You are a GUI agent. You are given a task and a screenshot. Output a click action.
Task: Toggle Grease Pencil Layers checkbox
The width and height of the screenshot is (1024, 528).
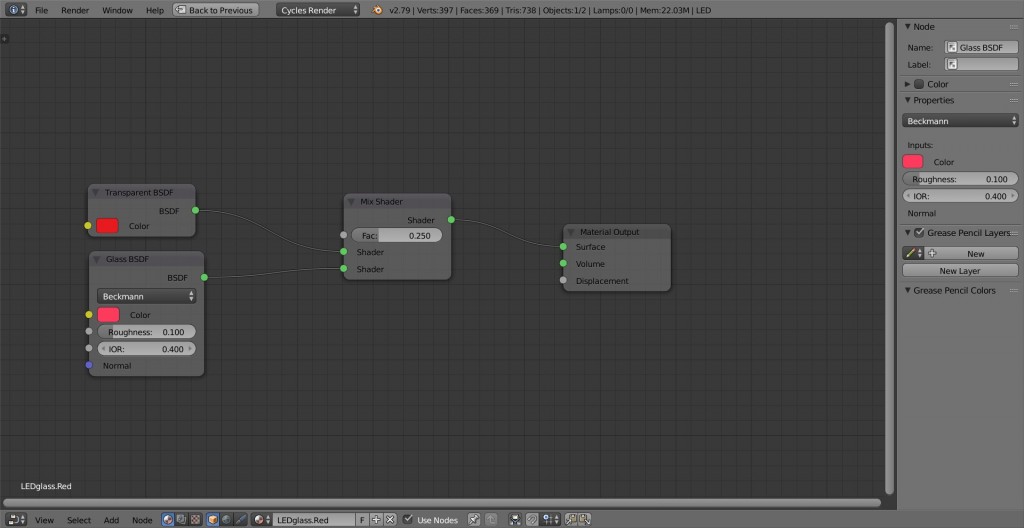point(919,233)
